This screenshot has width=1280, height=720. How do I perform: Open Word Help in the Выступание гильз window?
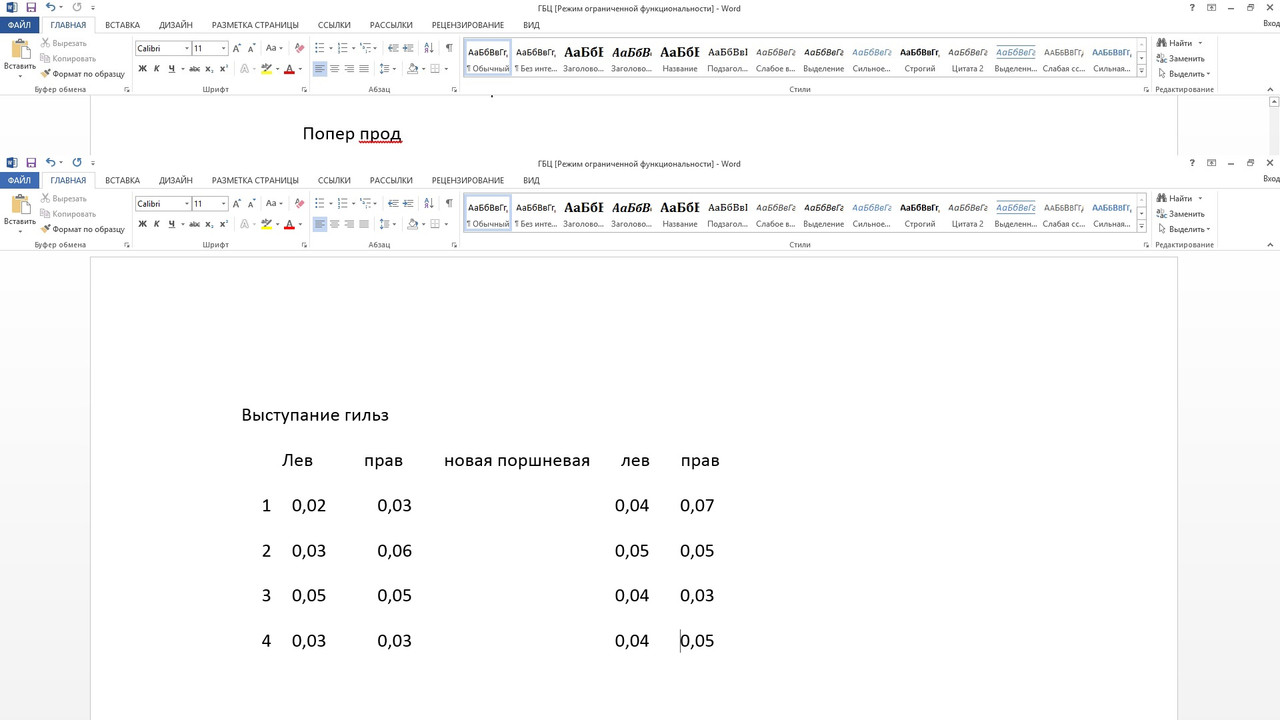[1193, 162]
